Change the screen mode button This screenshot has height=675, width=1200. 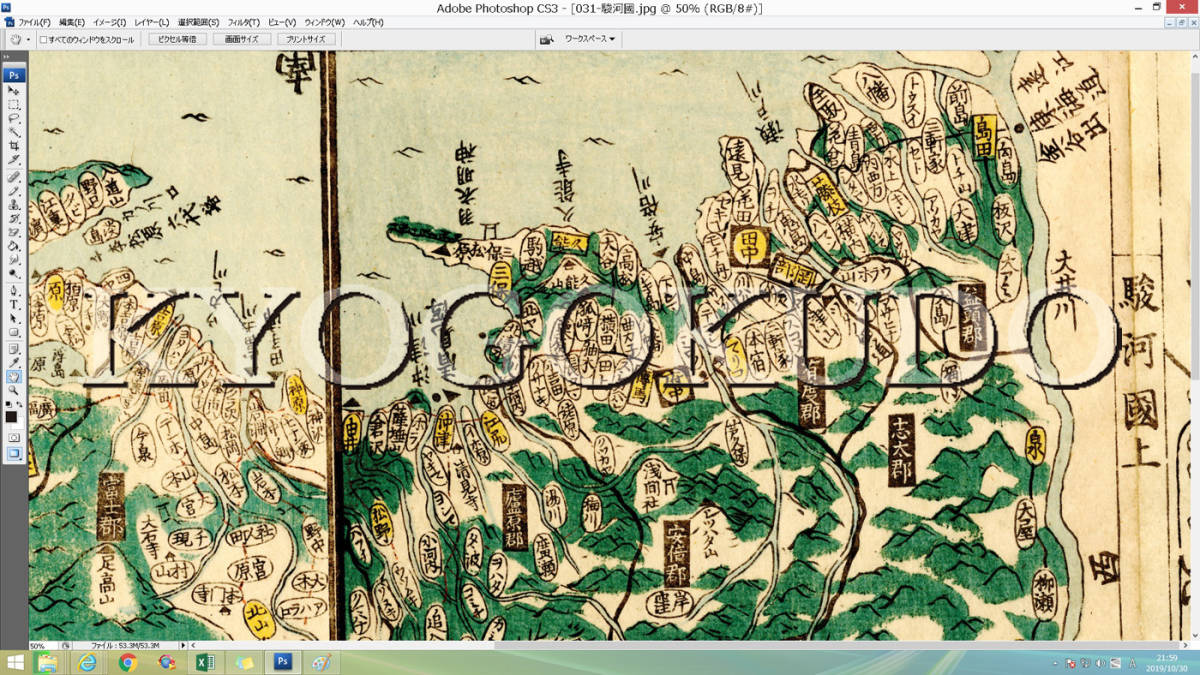click(14, 453)
